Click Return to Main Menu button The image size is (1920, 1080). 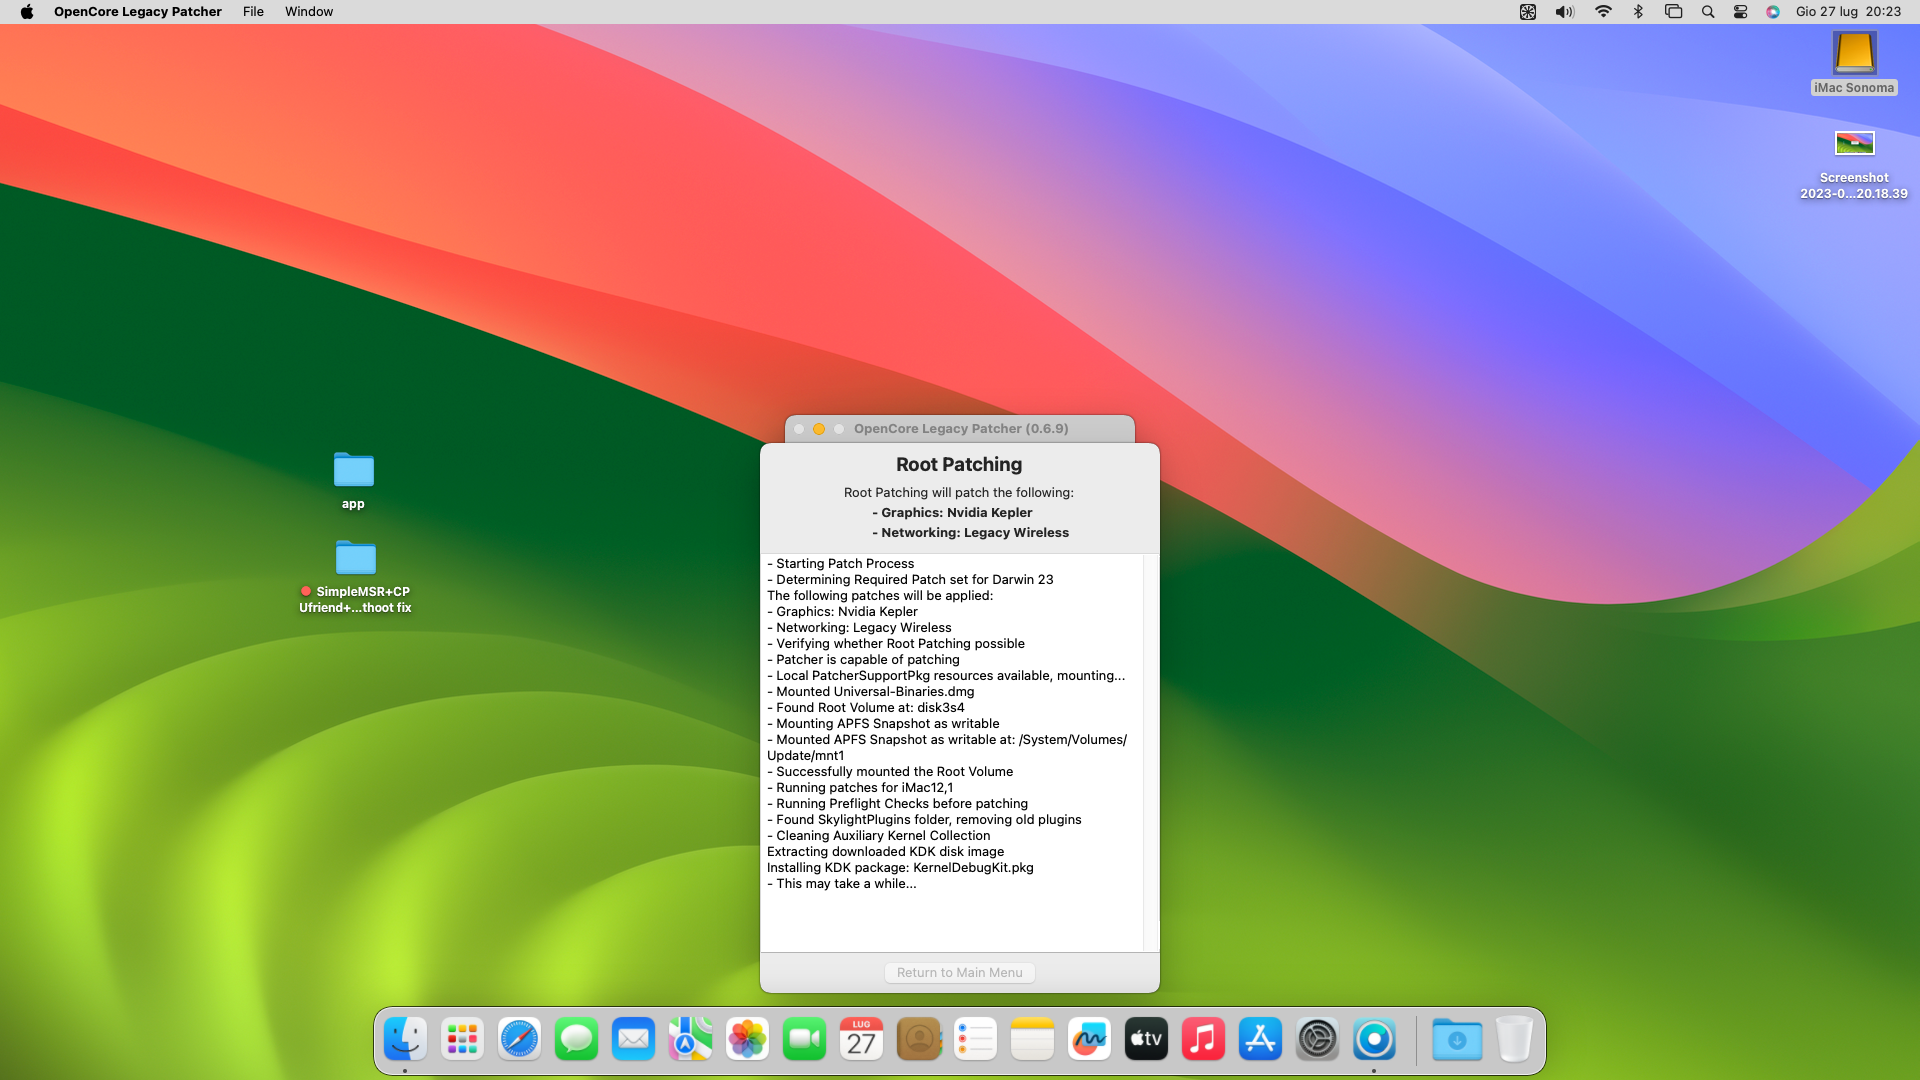tap(959, 972)
